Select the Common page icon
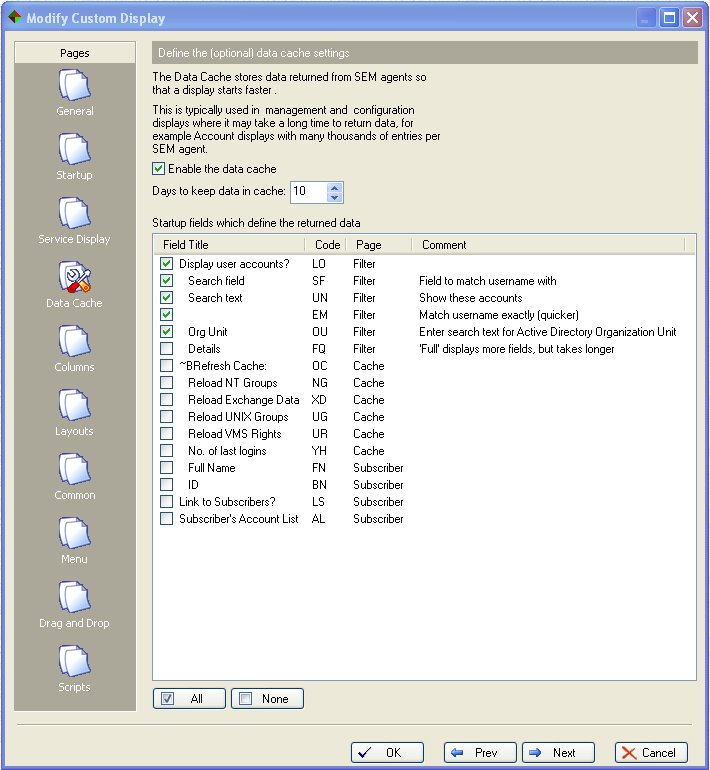Viewport: 710px width, 770px height. point(75,469)
